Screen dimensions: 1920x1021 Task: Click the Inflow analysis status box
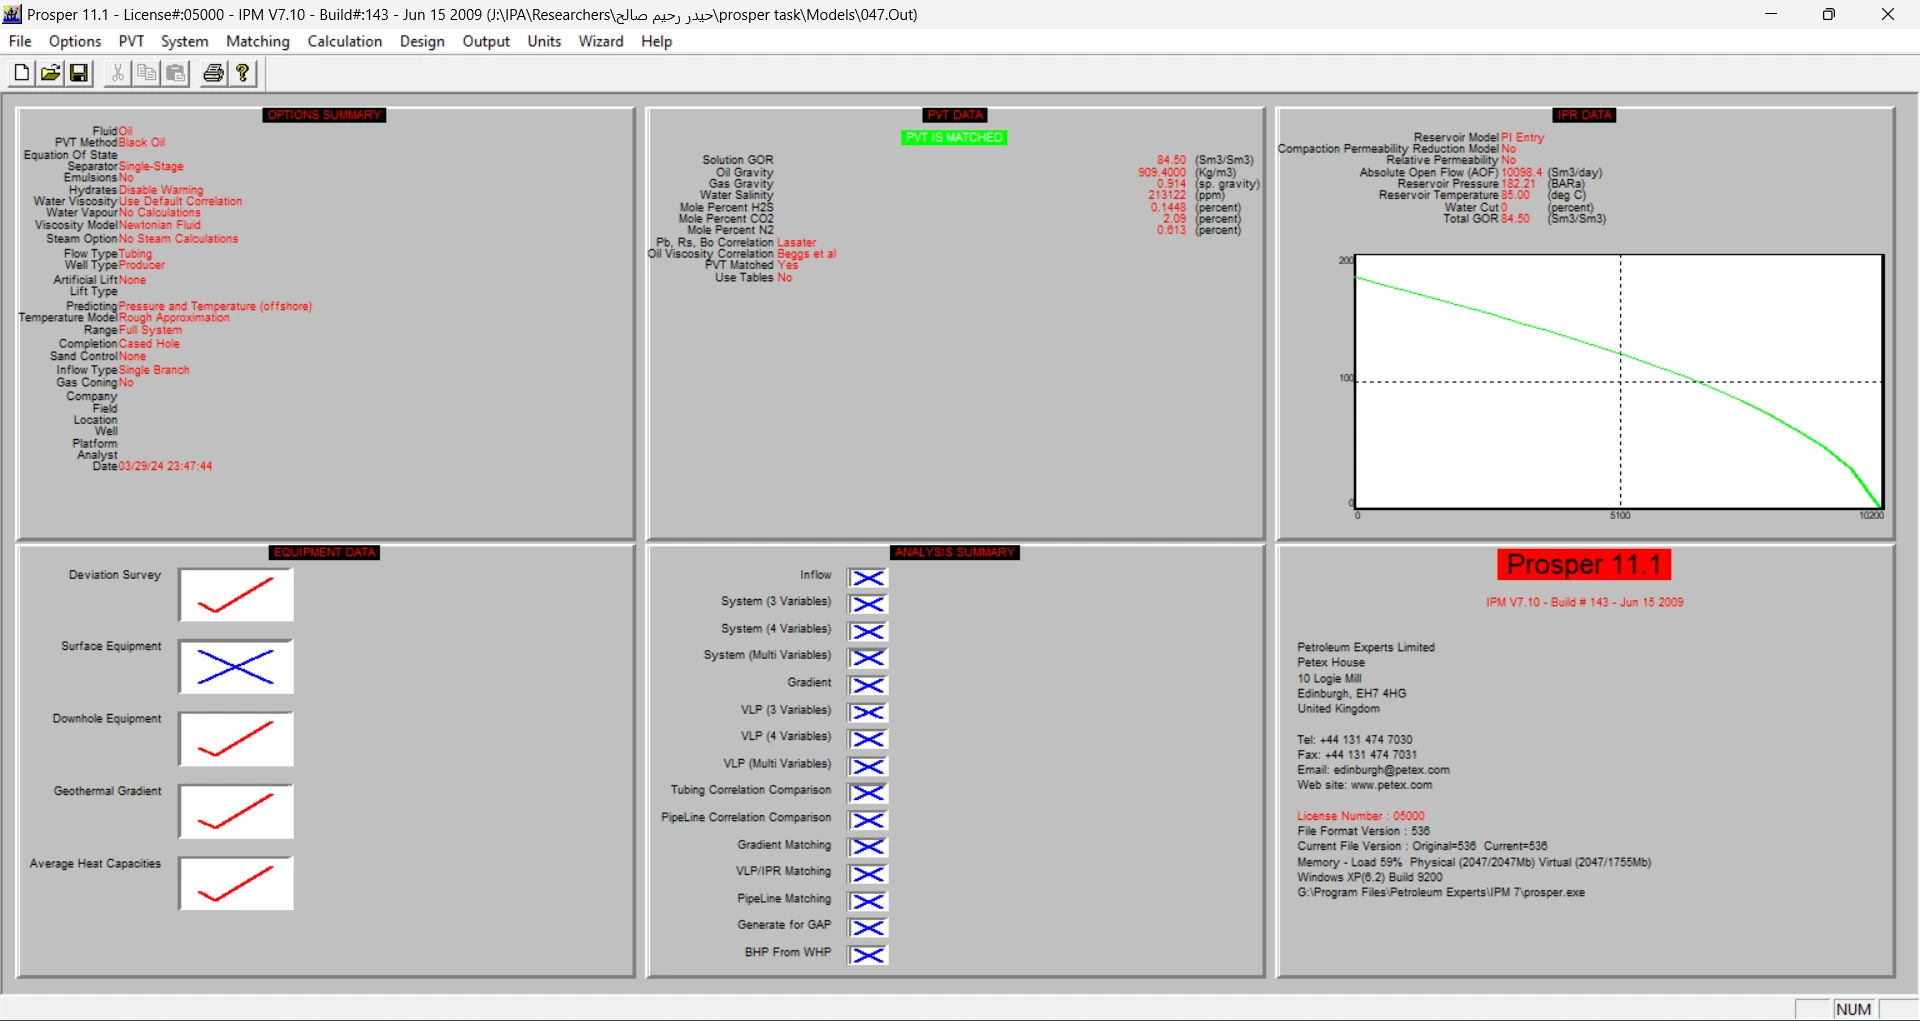pyautogui.click(x=868, y=578)
